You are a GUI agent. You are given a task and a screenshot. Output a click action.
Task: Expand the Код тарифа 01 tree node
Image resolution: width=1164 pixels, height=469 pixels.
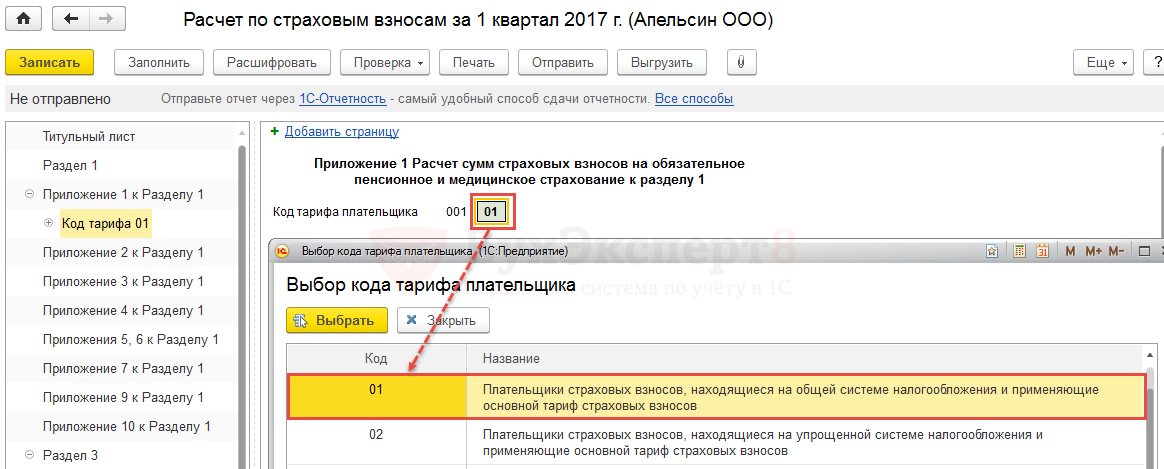48,223
